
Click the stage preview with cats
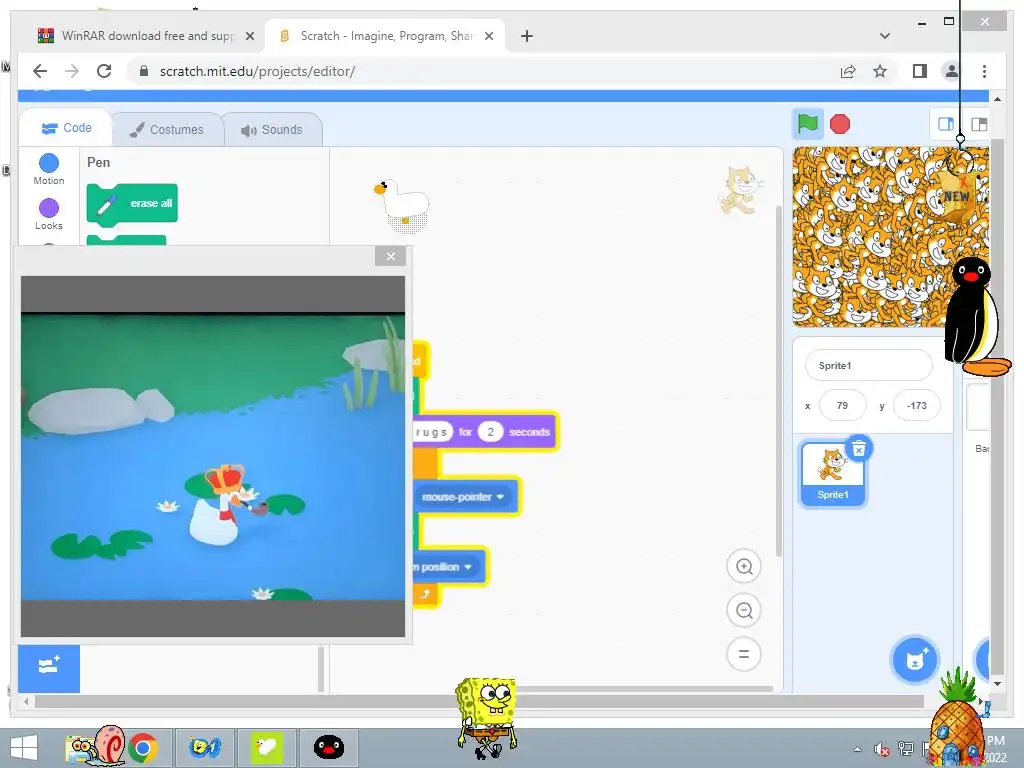(x=891, y=237)
